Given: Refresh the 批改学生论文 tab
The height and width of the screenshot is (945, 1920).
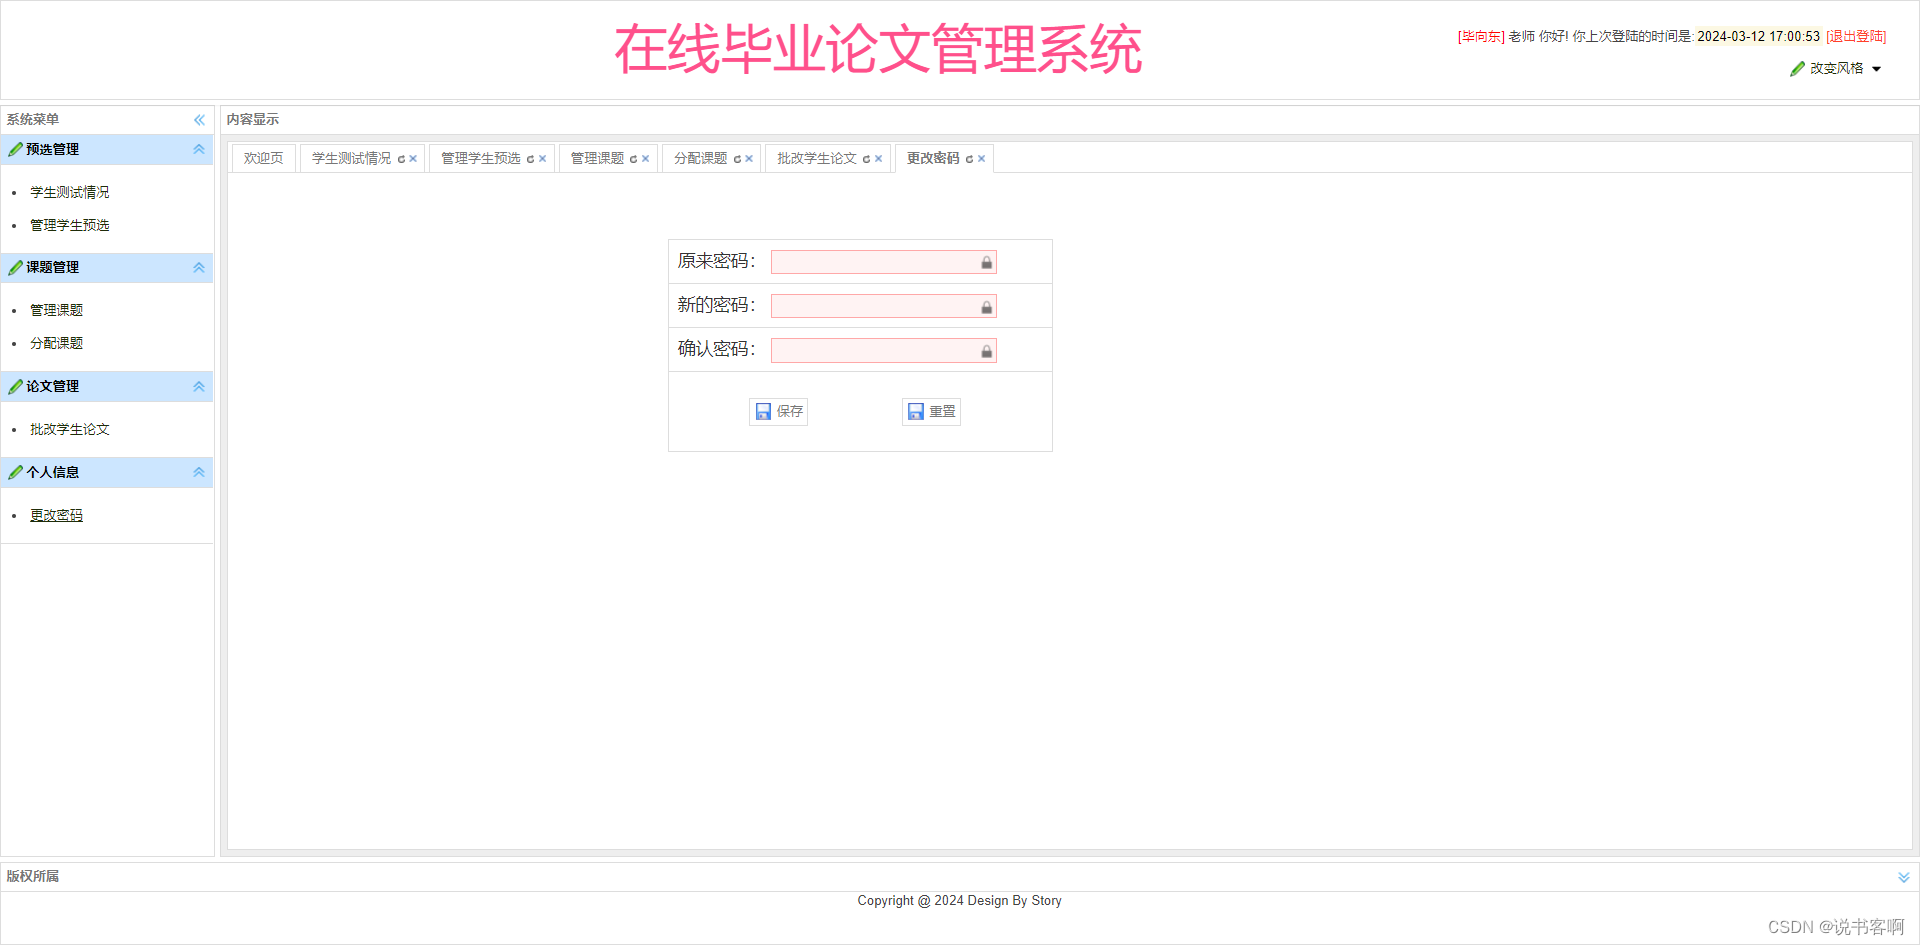Looking at the screenshot, I should click(x=867, y=159).
